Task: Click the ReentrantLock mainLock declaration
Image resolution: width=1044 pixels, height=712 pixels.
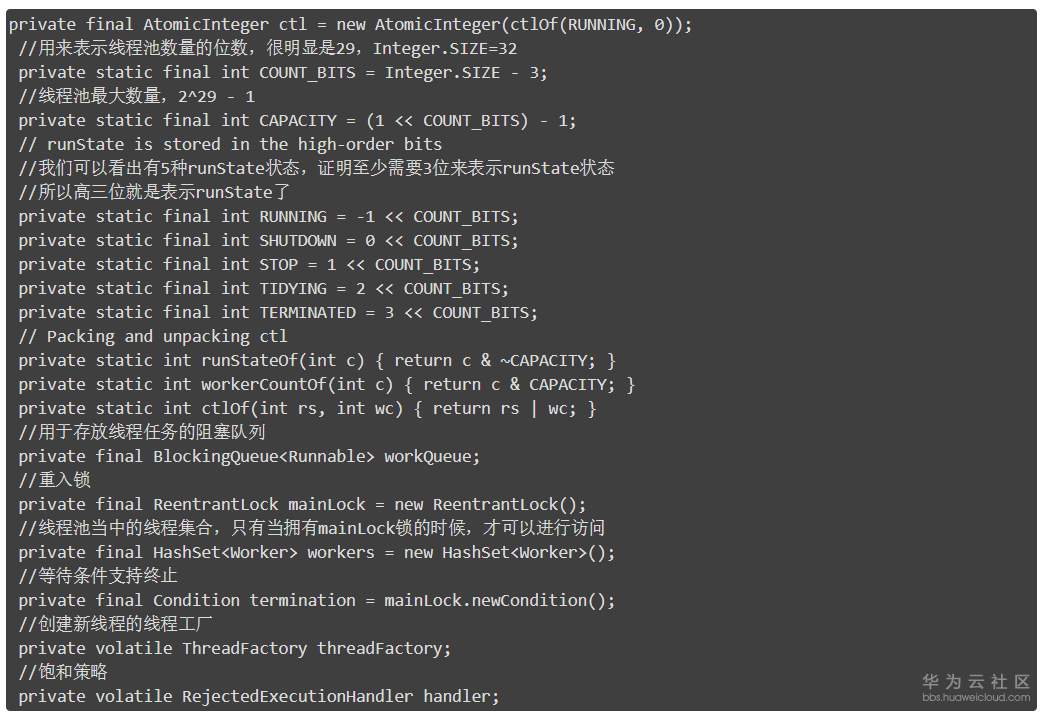Action: coord(301,504)
